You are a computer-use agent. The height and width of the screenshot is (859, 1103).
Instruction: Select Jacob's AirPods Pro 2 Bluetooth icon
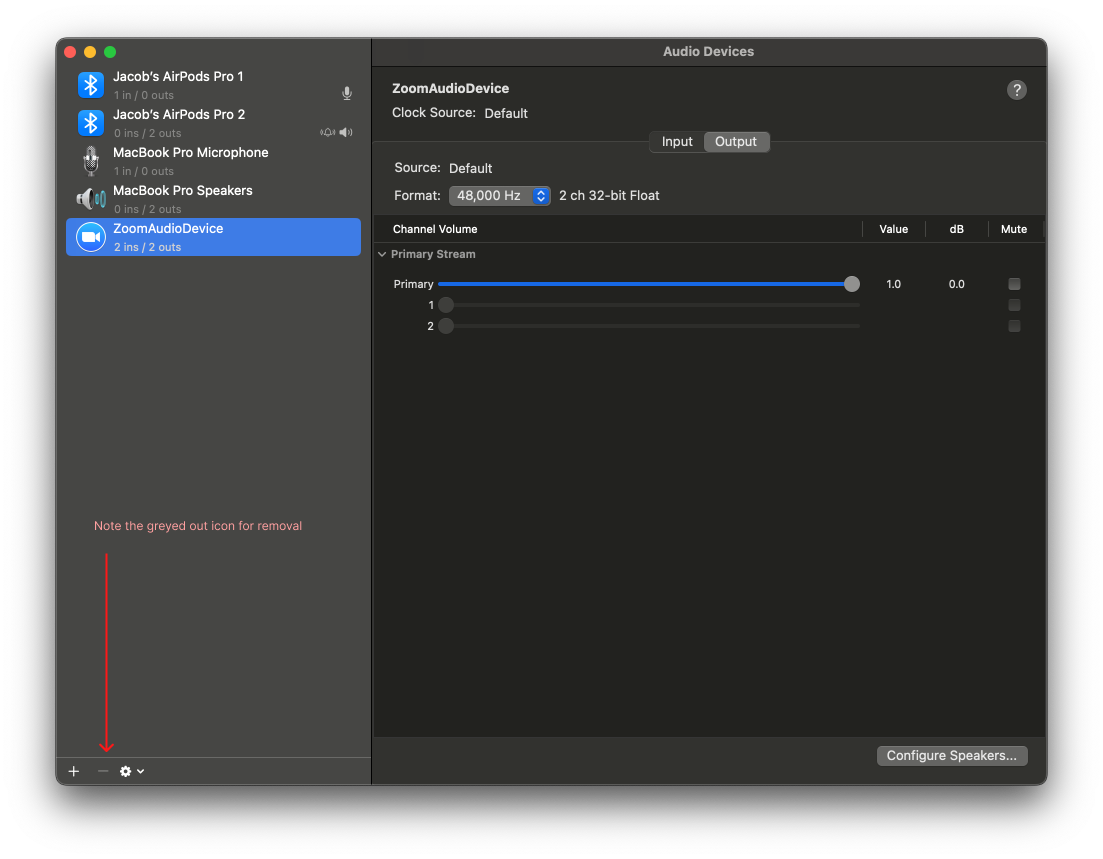pos(91,123)
